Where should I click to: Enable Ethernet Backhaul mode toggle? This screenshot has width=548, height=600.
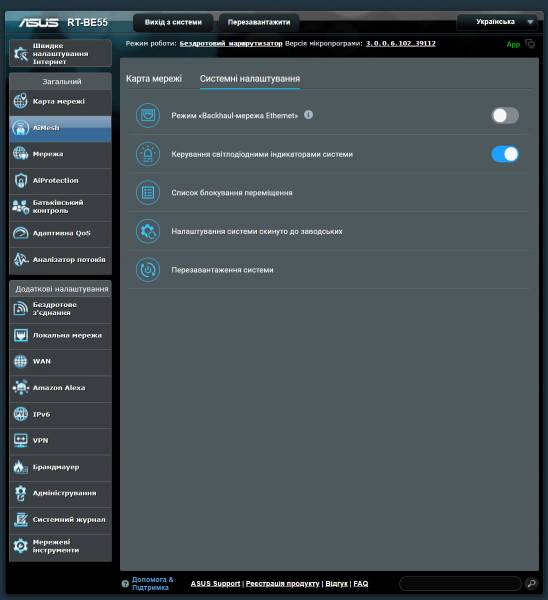coord(505,115)
